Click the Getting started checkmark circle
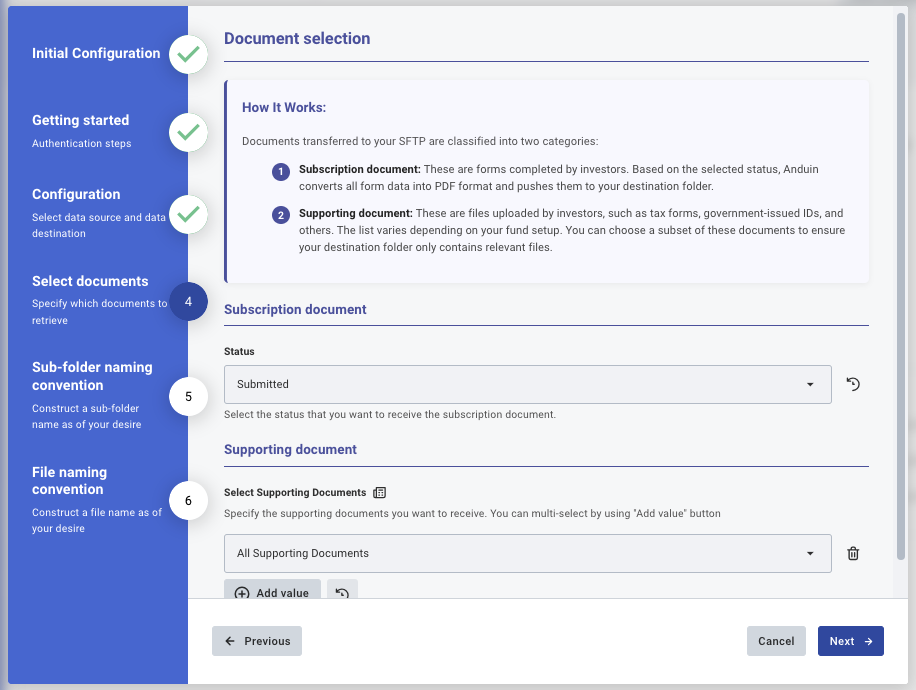The width and height of the screenshot is (916, 690). [188, 133]
